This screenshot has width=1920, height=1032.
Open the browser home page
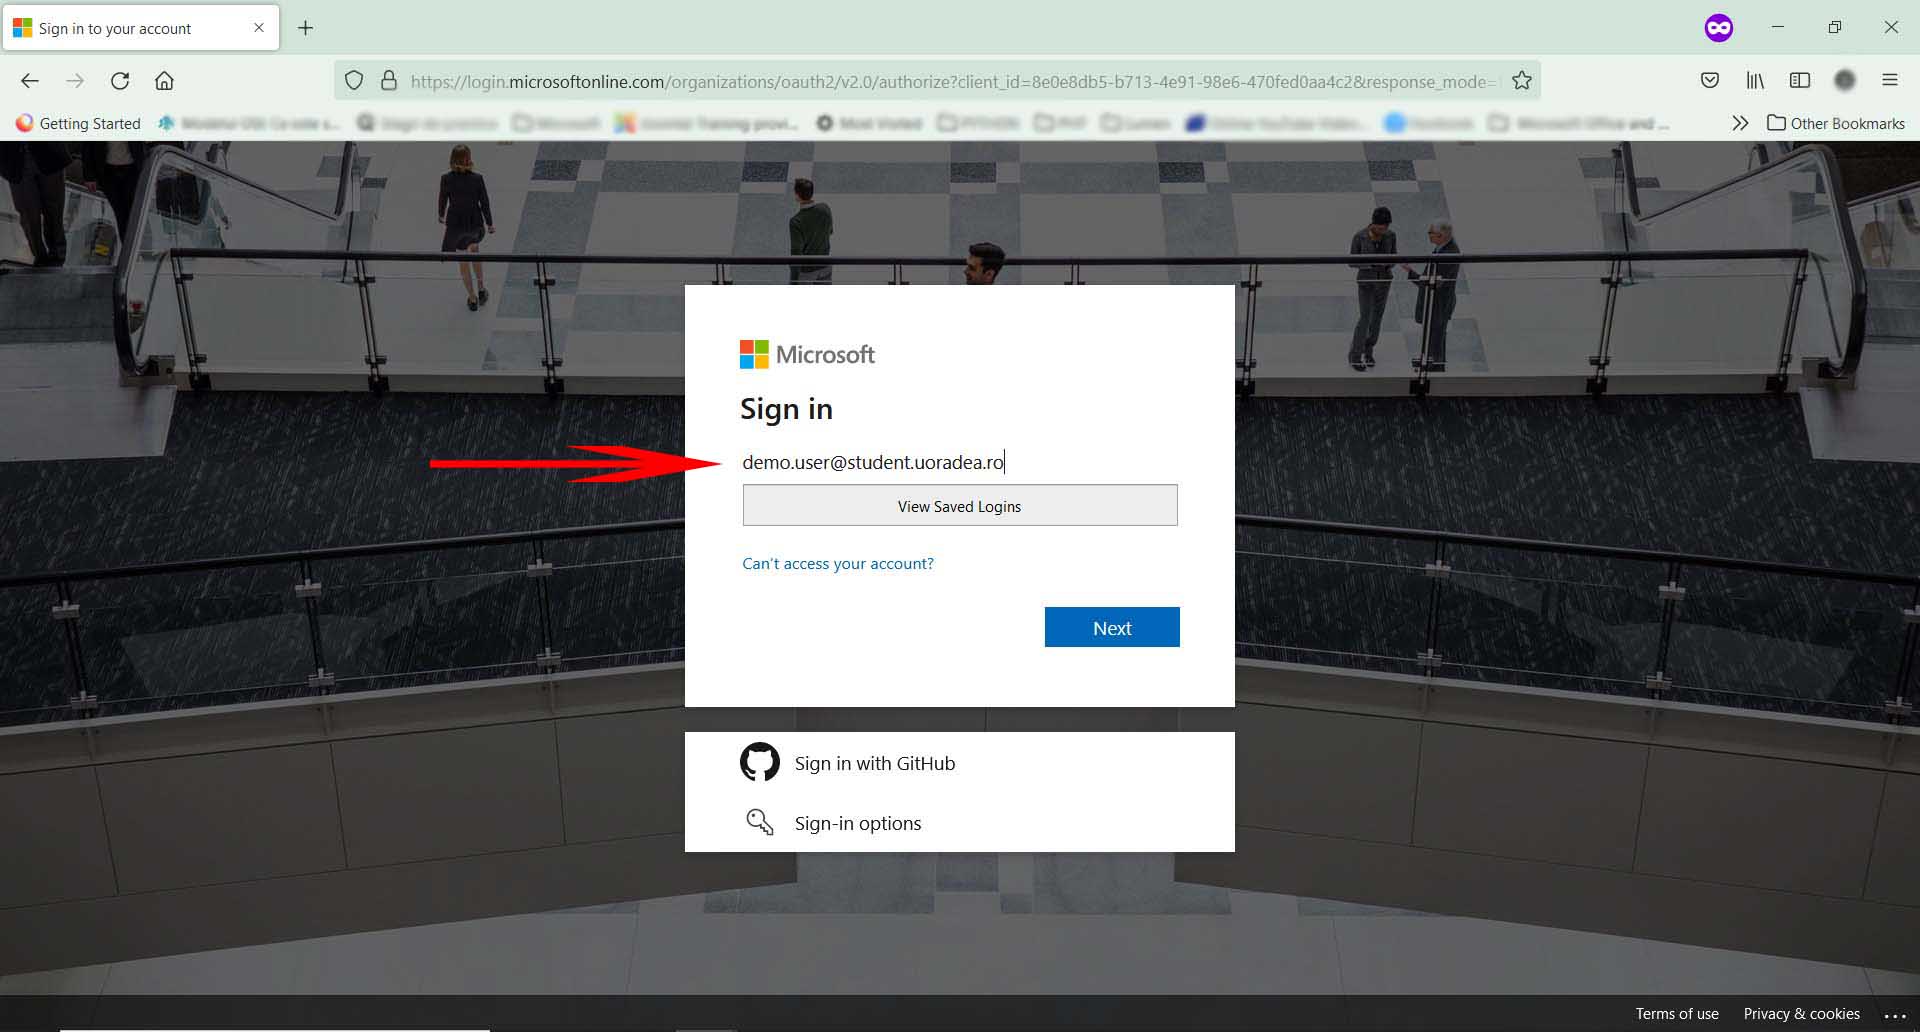pos(165,81)
